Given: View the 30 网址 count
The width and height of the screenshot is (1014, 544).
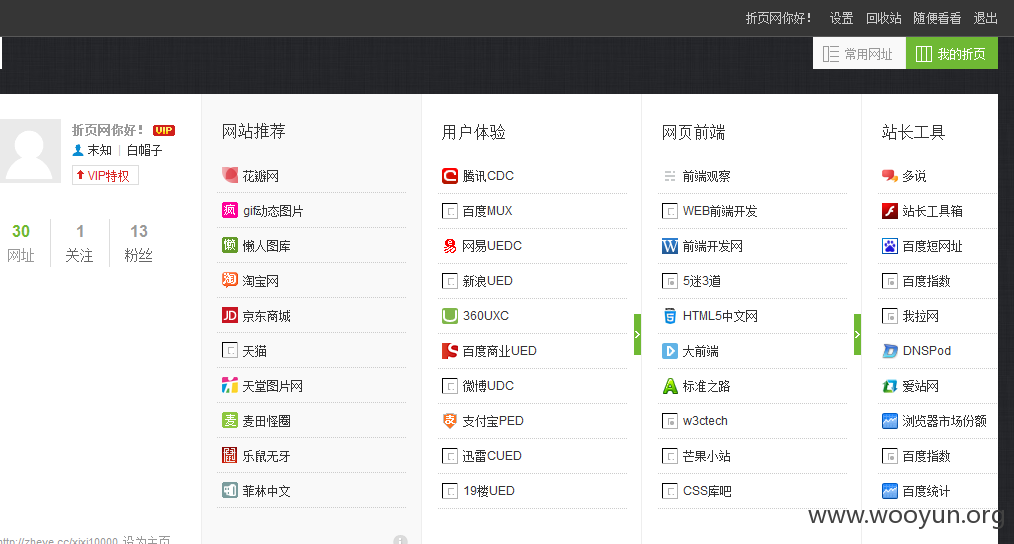Looking at the screenshot, I should coord(21,243).
